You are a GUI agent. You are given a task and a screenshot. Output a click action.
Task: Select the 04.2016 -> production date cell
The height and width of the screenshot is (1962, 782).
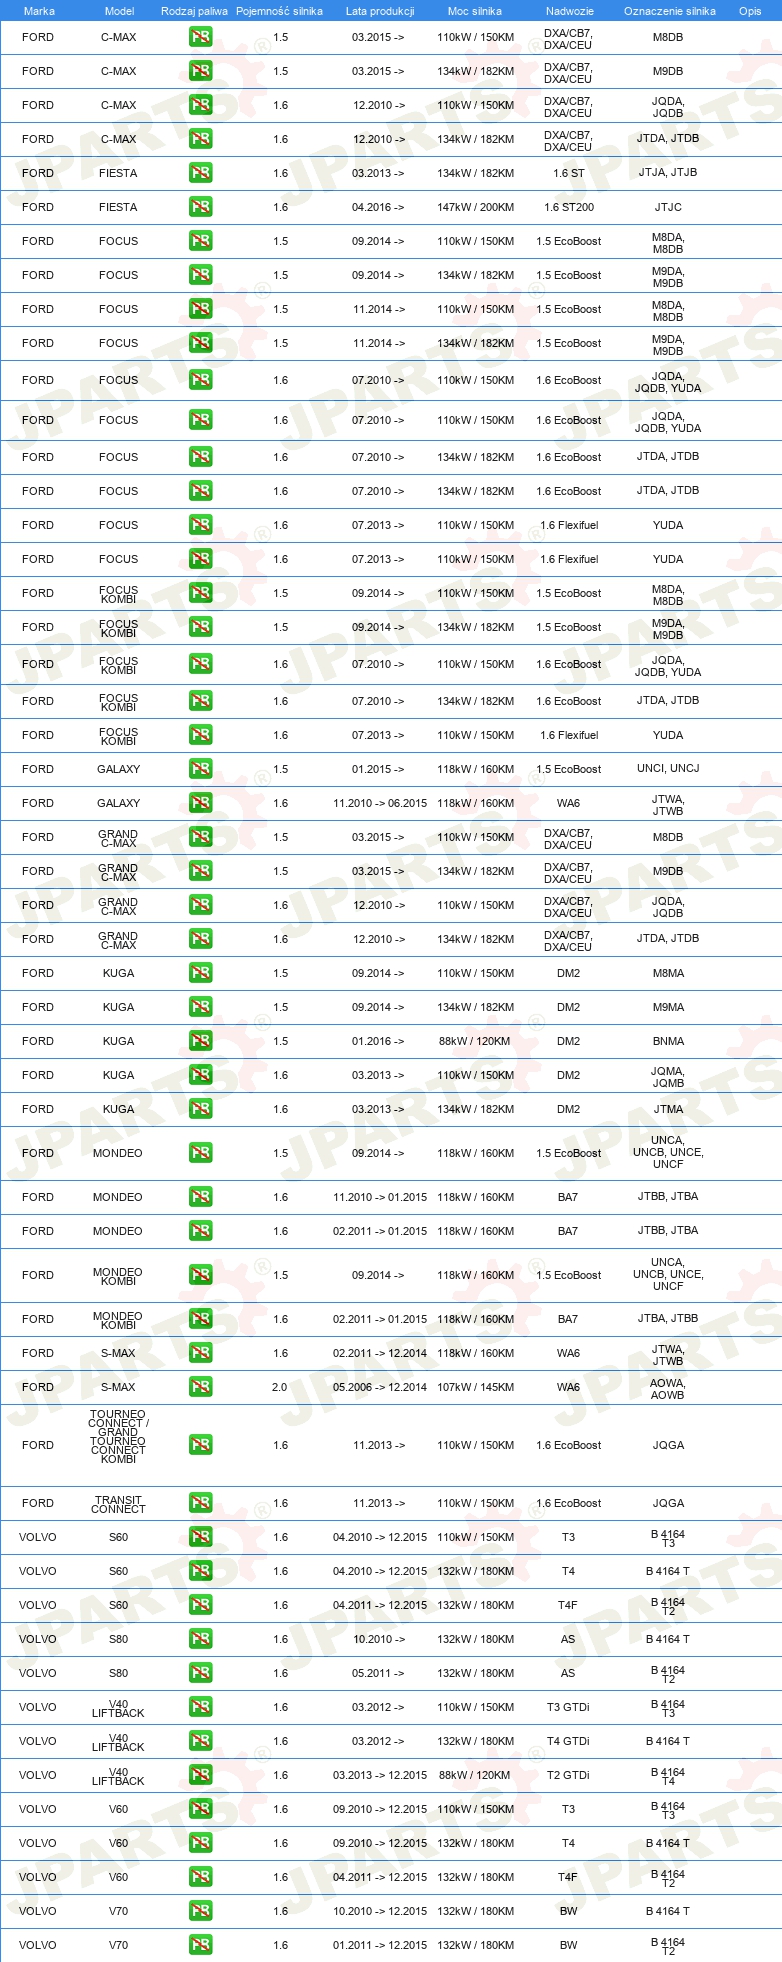(378, 207)
